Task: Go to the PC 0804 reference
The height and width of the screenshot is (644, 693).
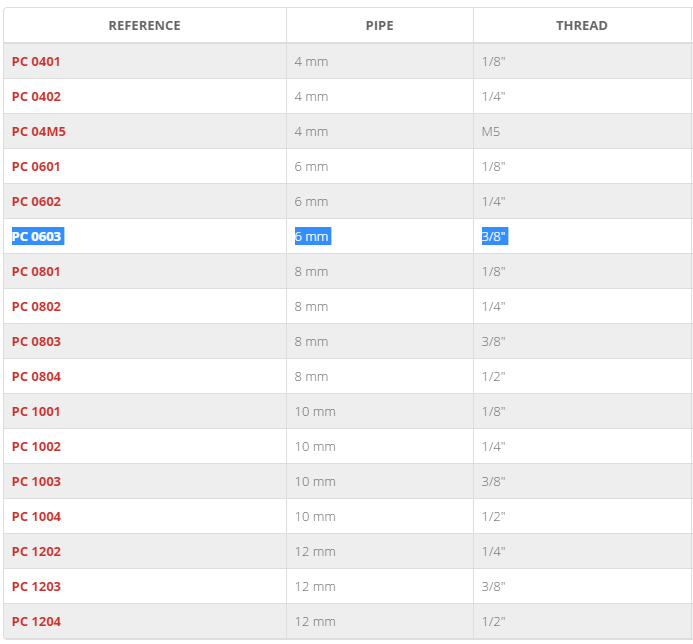Action: coord(36,377)
